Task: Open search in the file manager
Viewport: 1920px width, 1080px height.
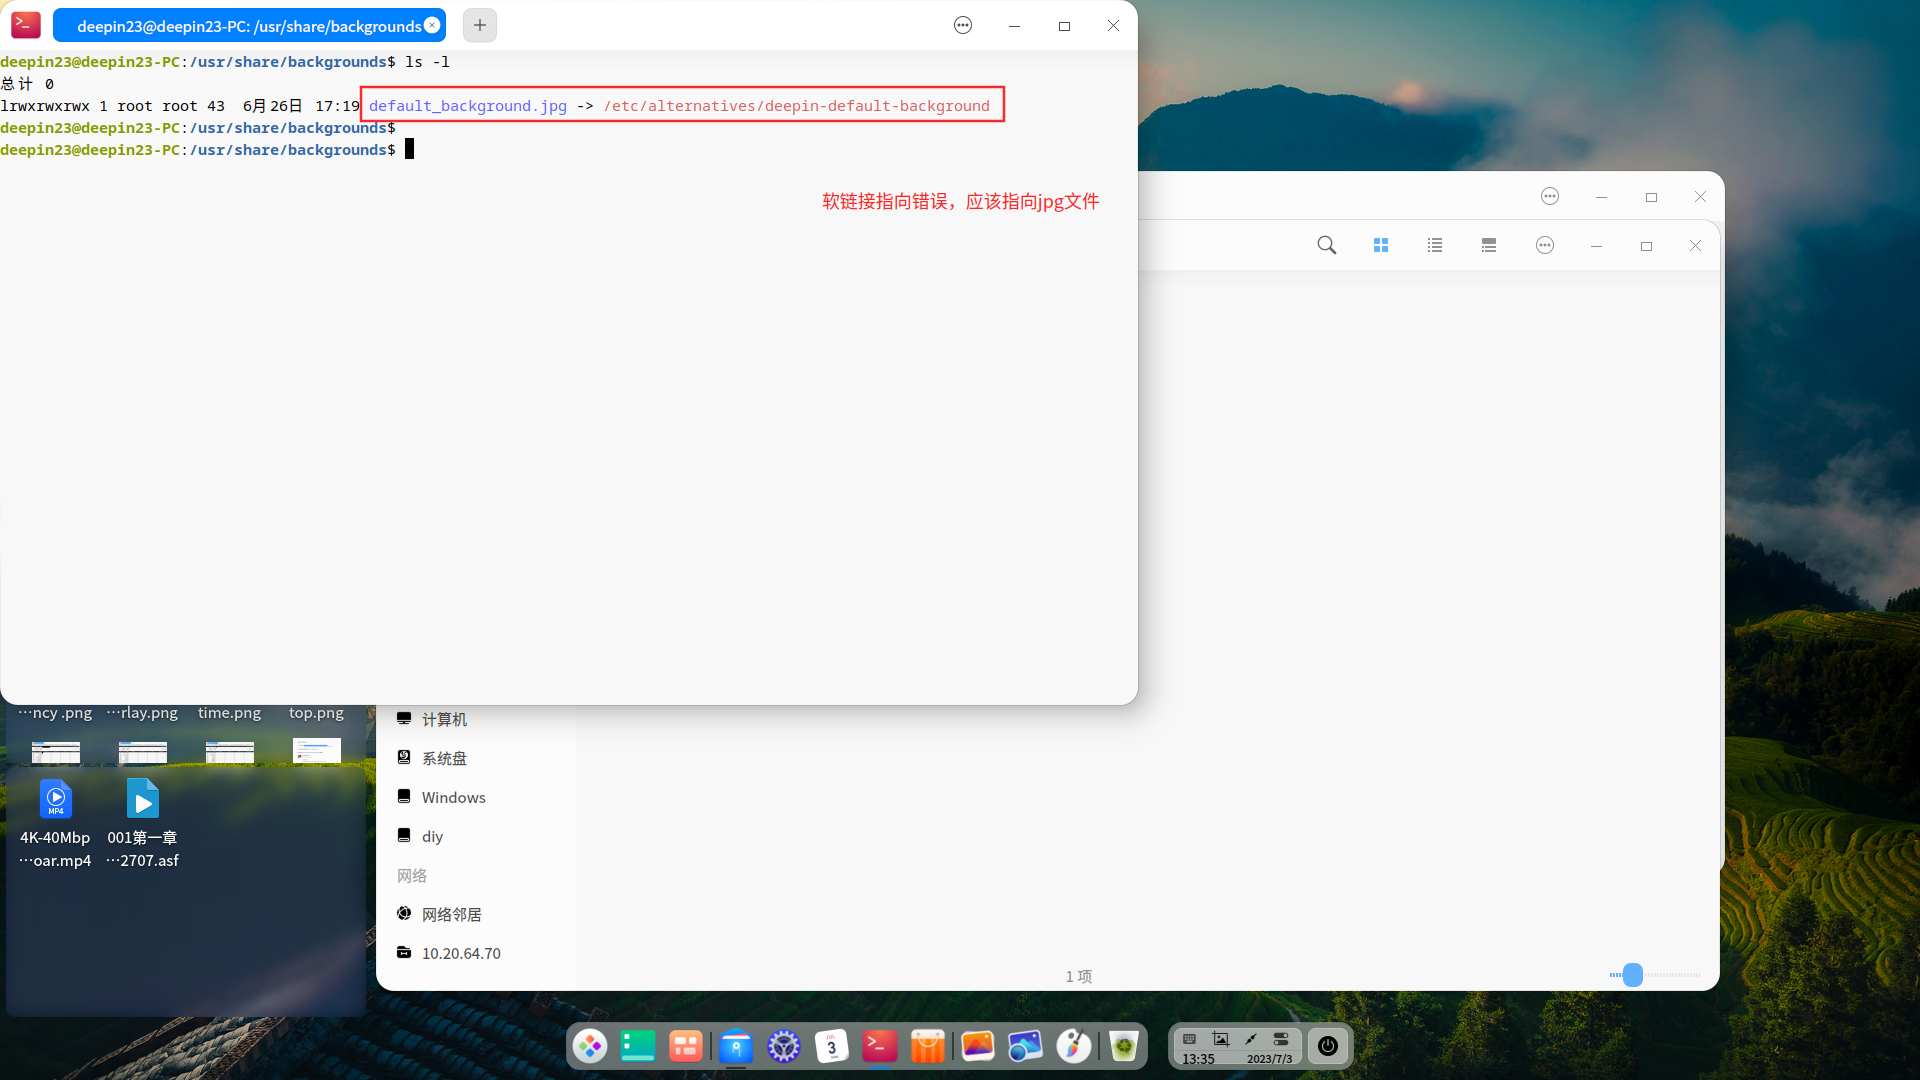Action: [1326, 245]
